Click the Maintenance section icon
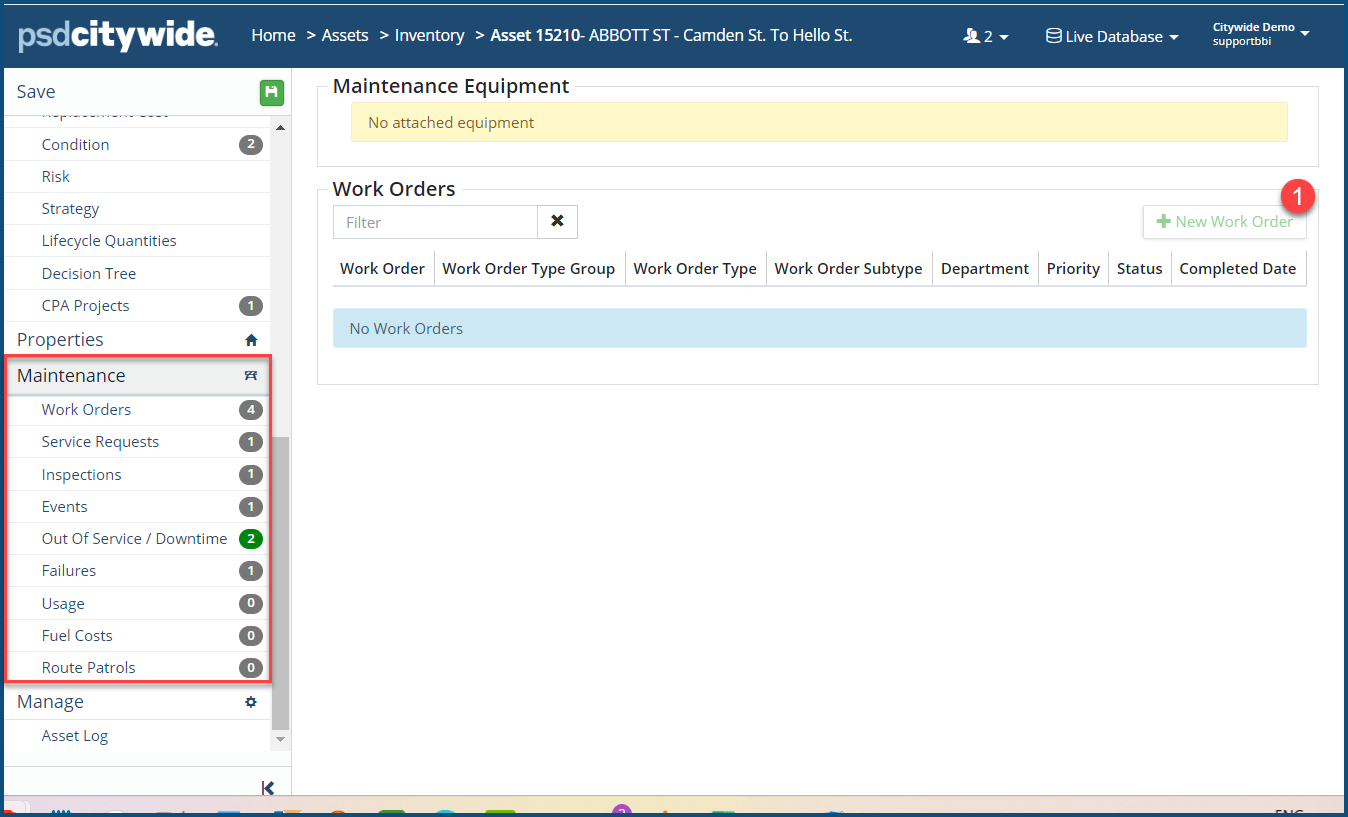The height and width of the screenshot is (817, 1348). click(x=251, y=376)
